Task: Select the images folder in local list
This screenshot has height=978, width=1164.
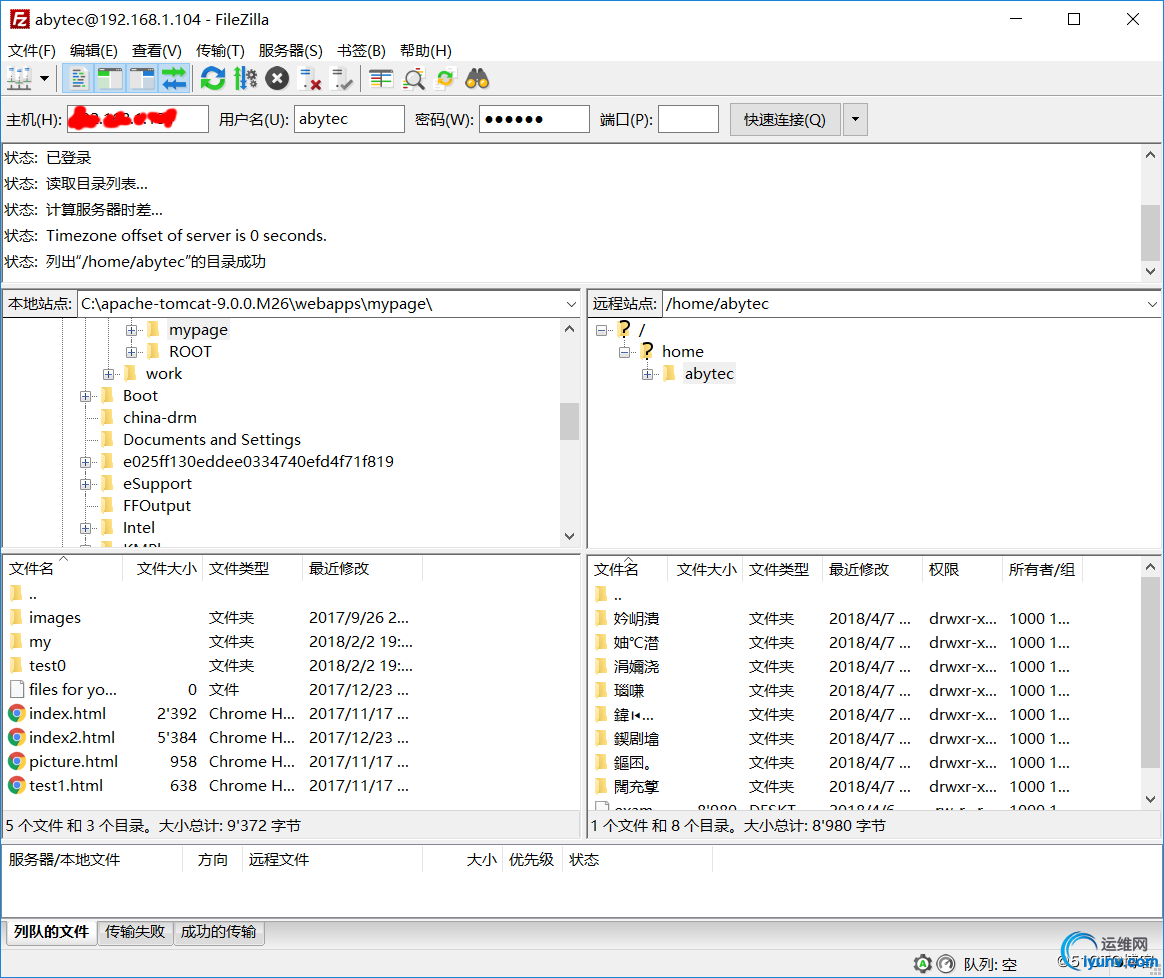Action: (54, 618)
